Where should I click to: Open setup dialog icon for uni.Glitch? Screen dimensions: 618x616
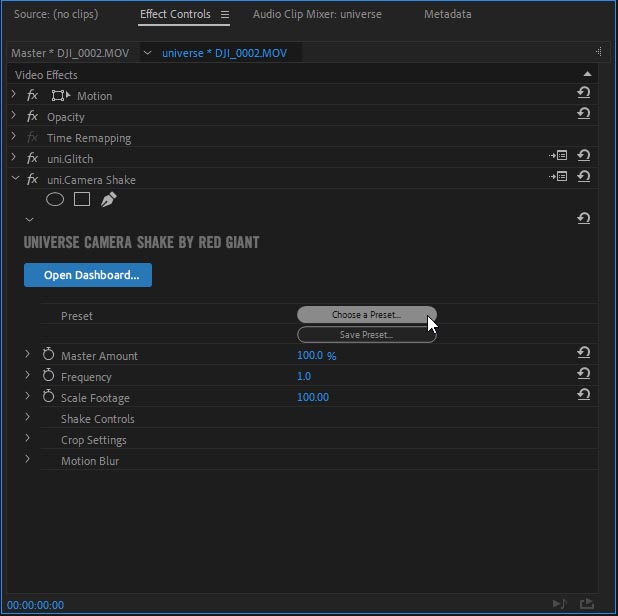point(558,156)
